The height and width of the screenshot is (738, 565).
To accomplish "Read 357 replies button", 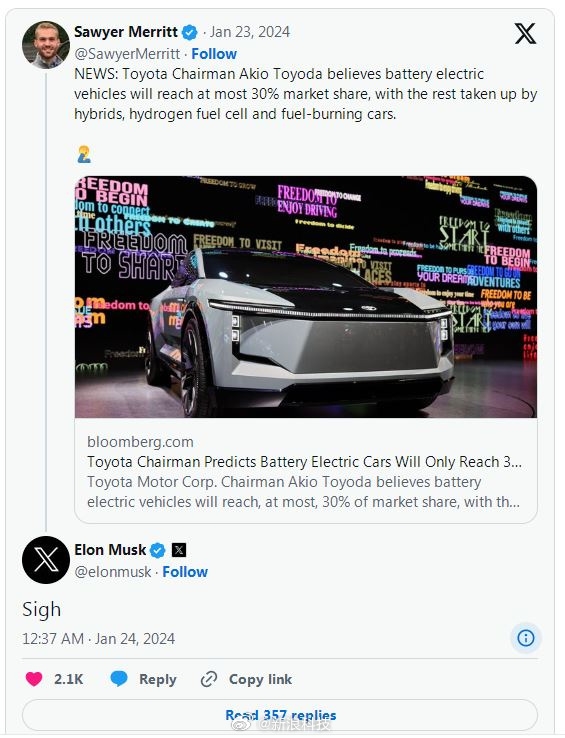I will coord(280,715).
